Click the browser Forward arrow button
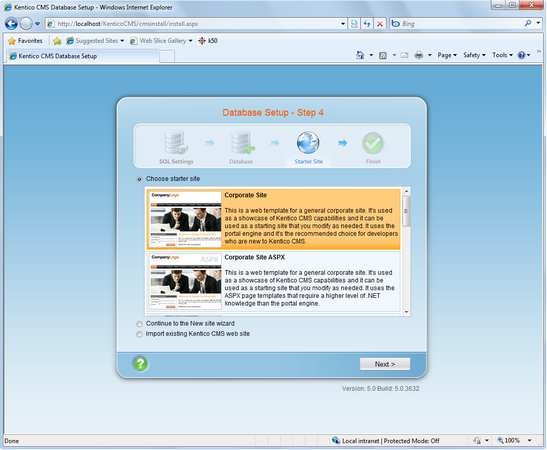The width and height of the screenshot is (547, 450). point(26,24)
